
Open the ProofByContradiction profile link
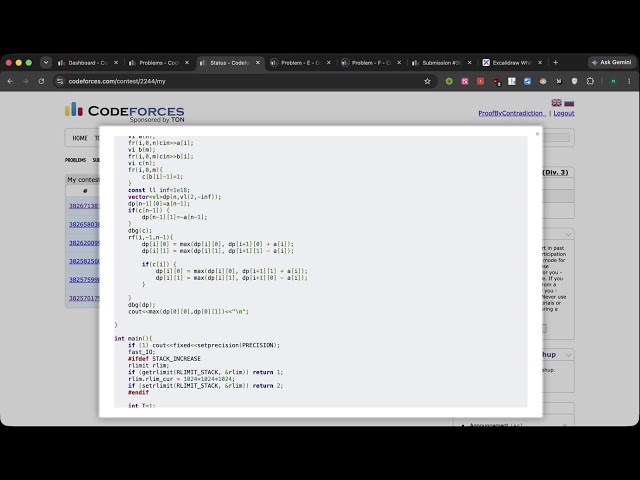[512, 113]
